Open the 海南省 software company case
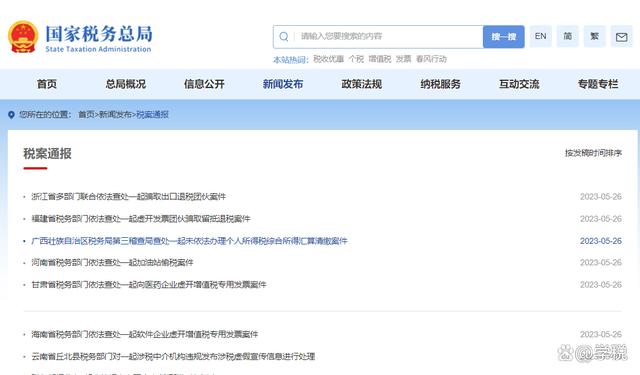 145,335
